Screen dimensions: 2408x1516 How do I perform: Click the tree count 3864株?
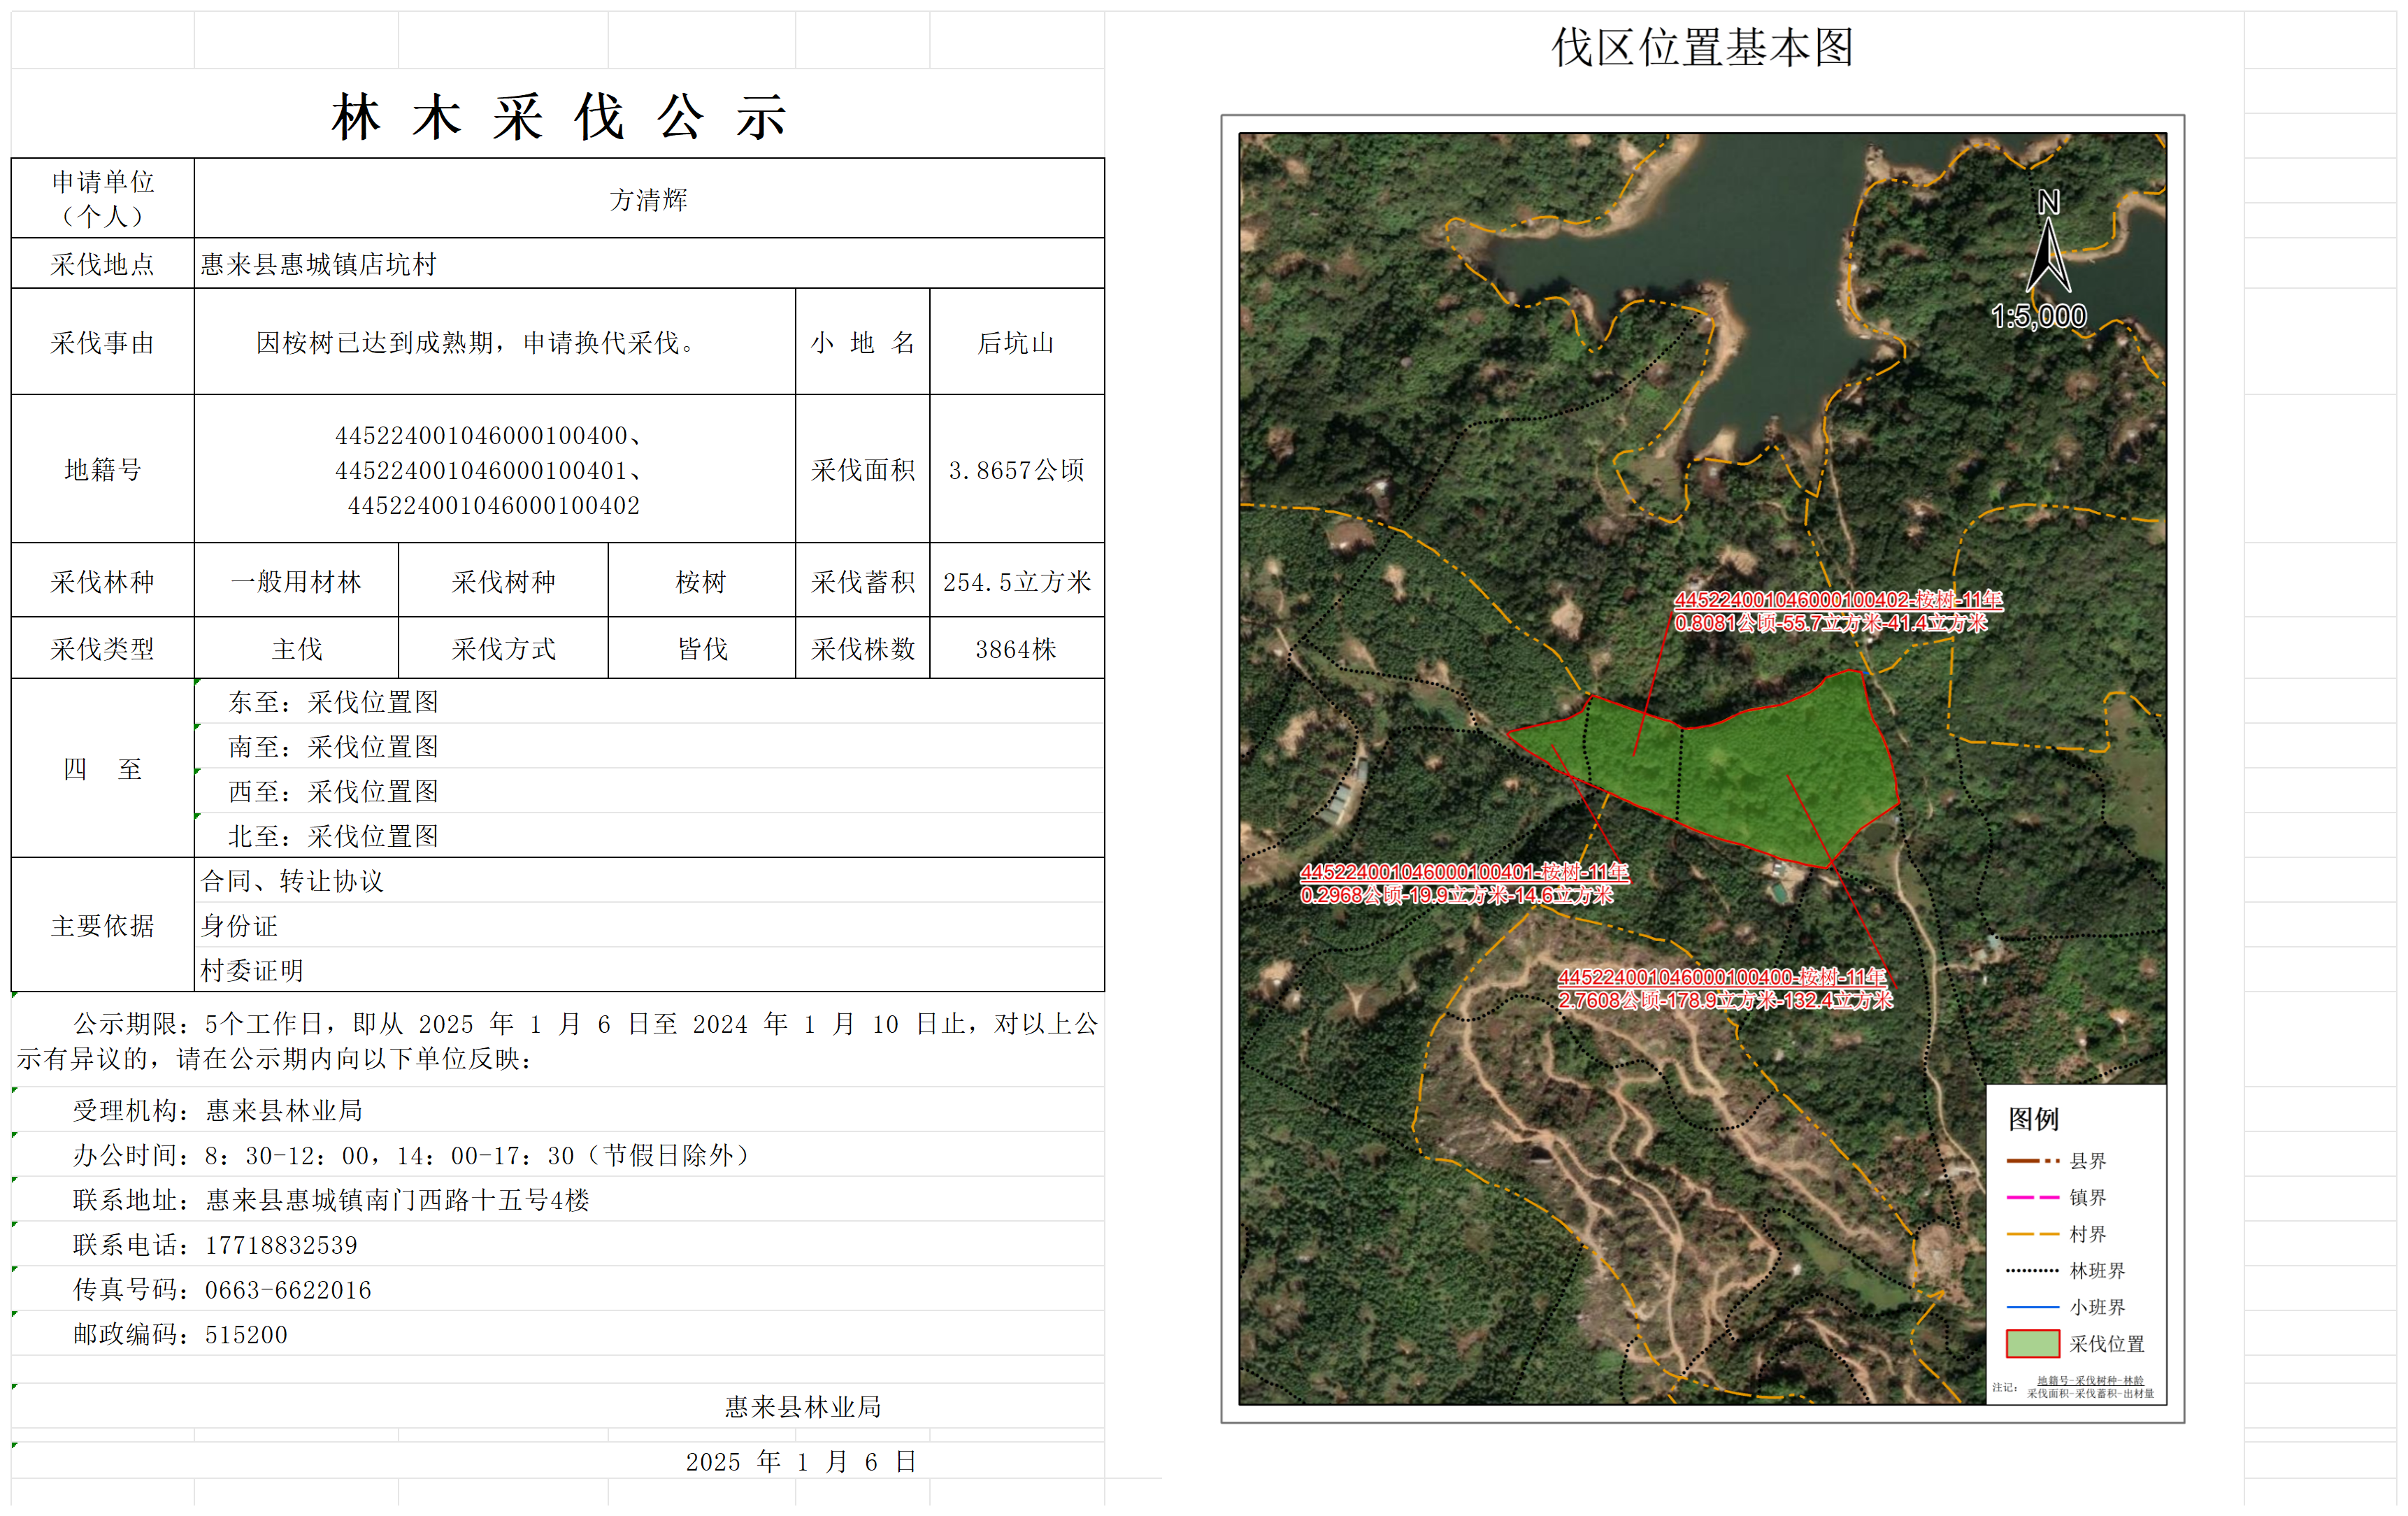pyautogui.click(x=1017, y=648)
